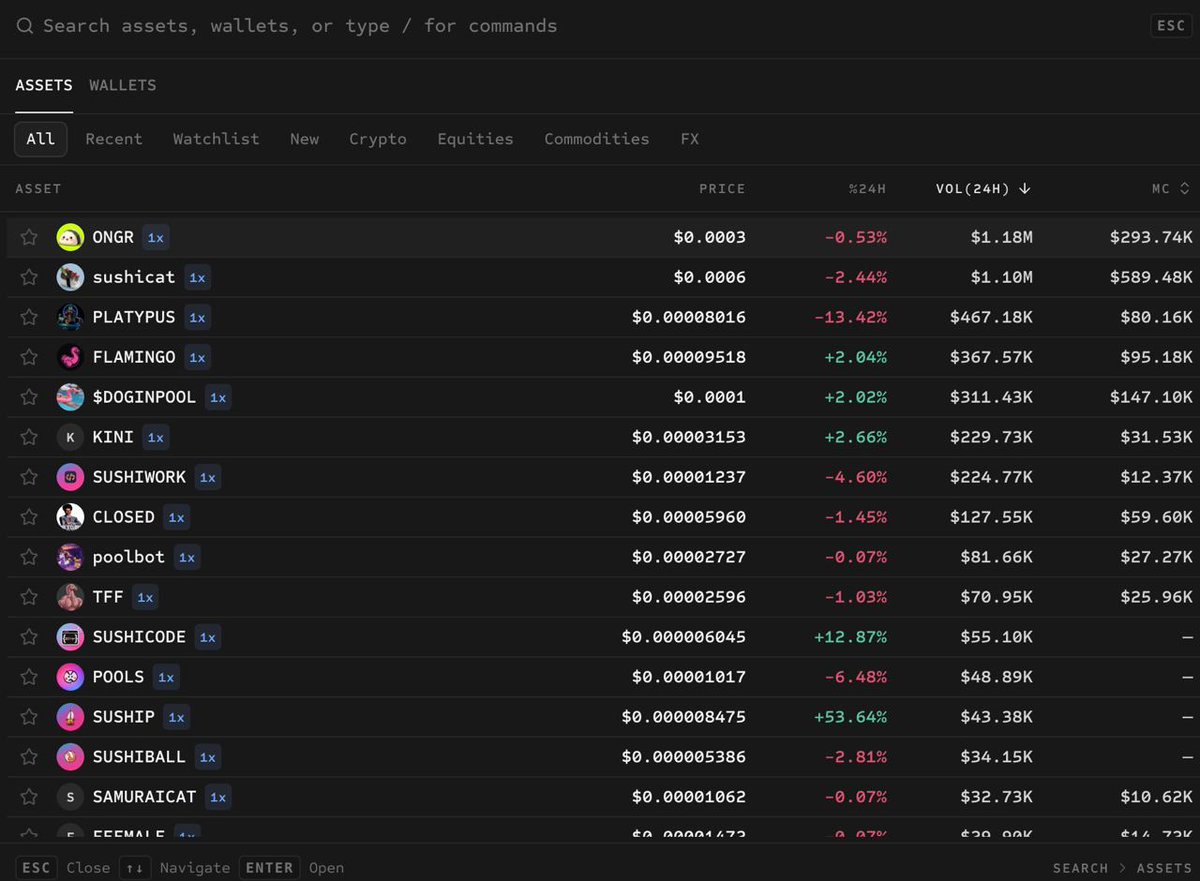Click the SUSHIP +53.64% change value
The height and width of the screenshot is (881, 1200).
click(x=851, y=717)
